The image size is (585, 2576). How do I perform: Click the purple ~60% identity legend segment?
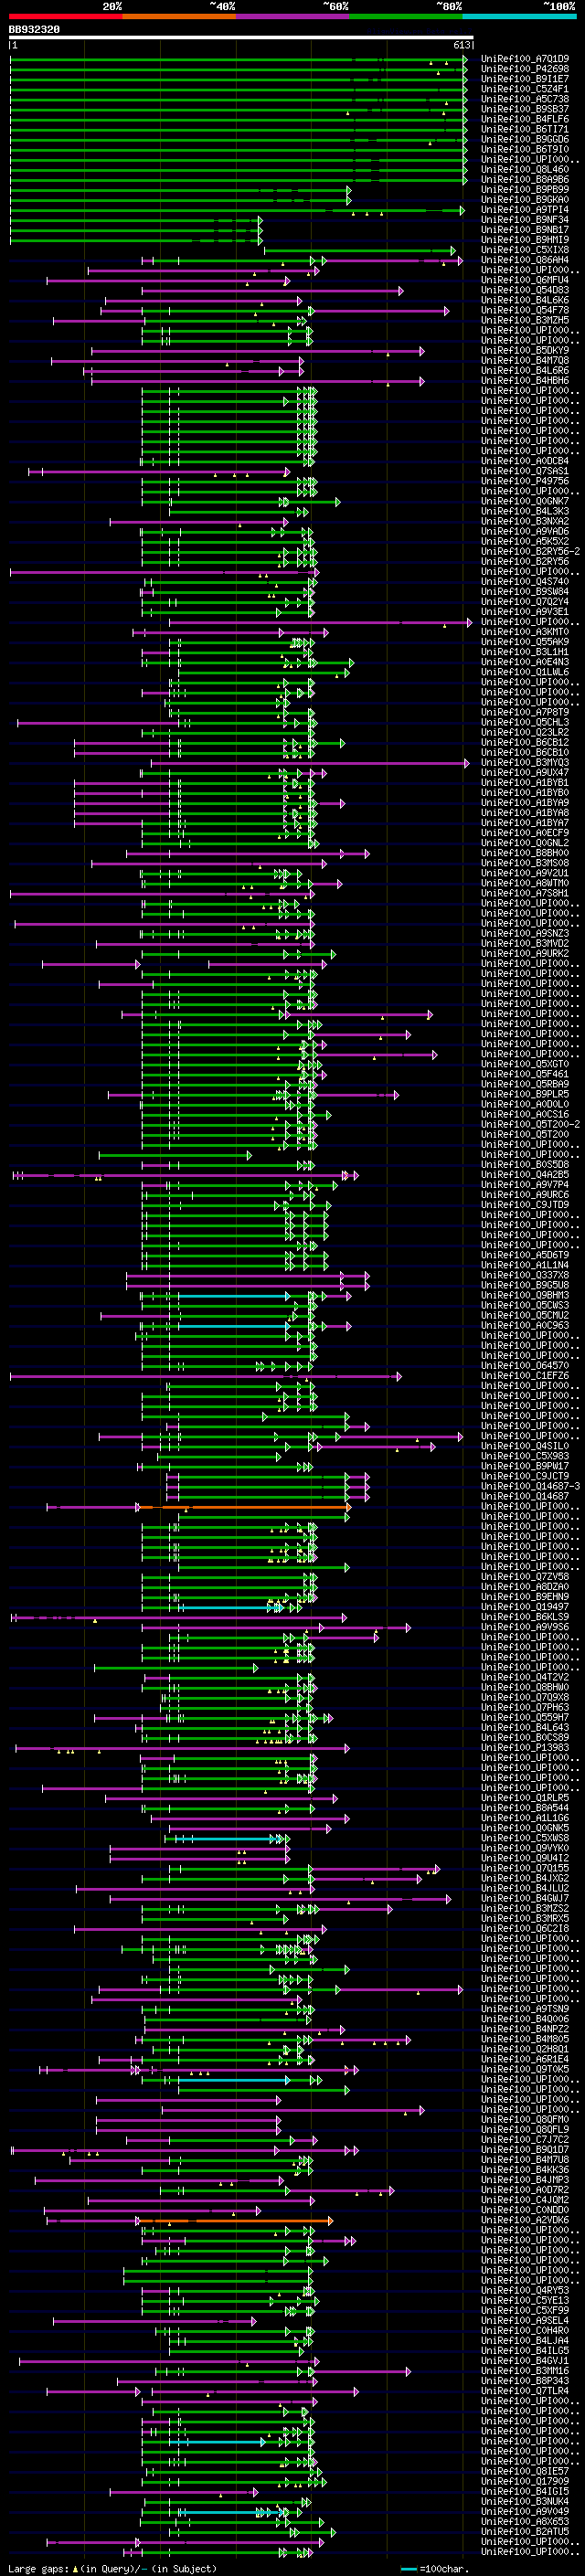(x=293, y=16)
